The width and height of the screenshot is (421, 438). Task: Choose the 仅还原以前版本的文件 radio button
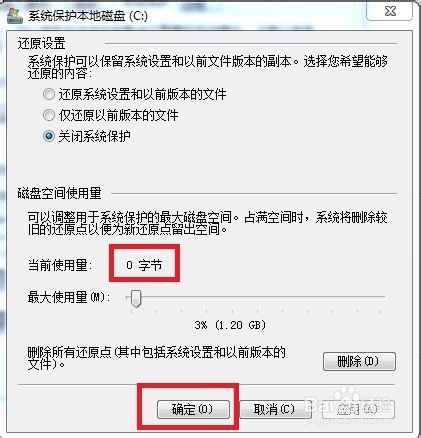(x=49, y=115)
